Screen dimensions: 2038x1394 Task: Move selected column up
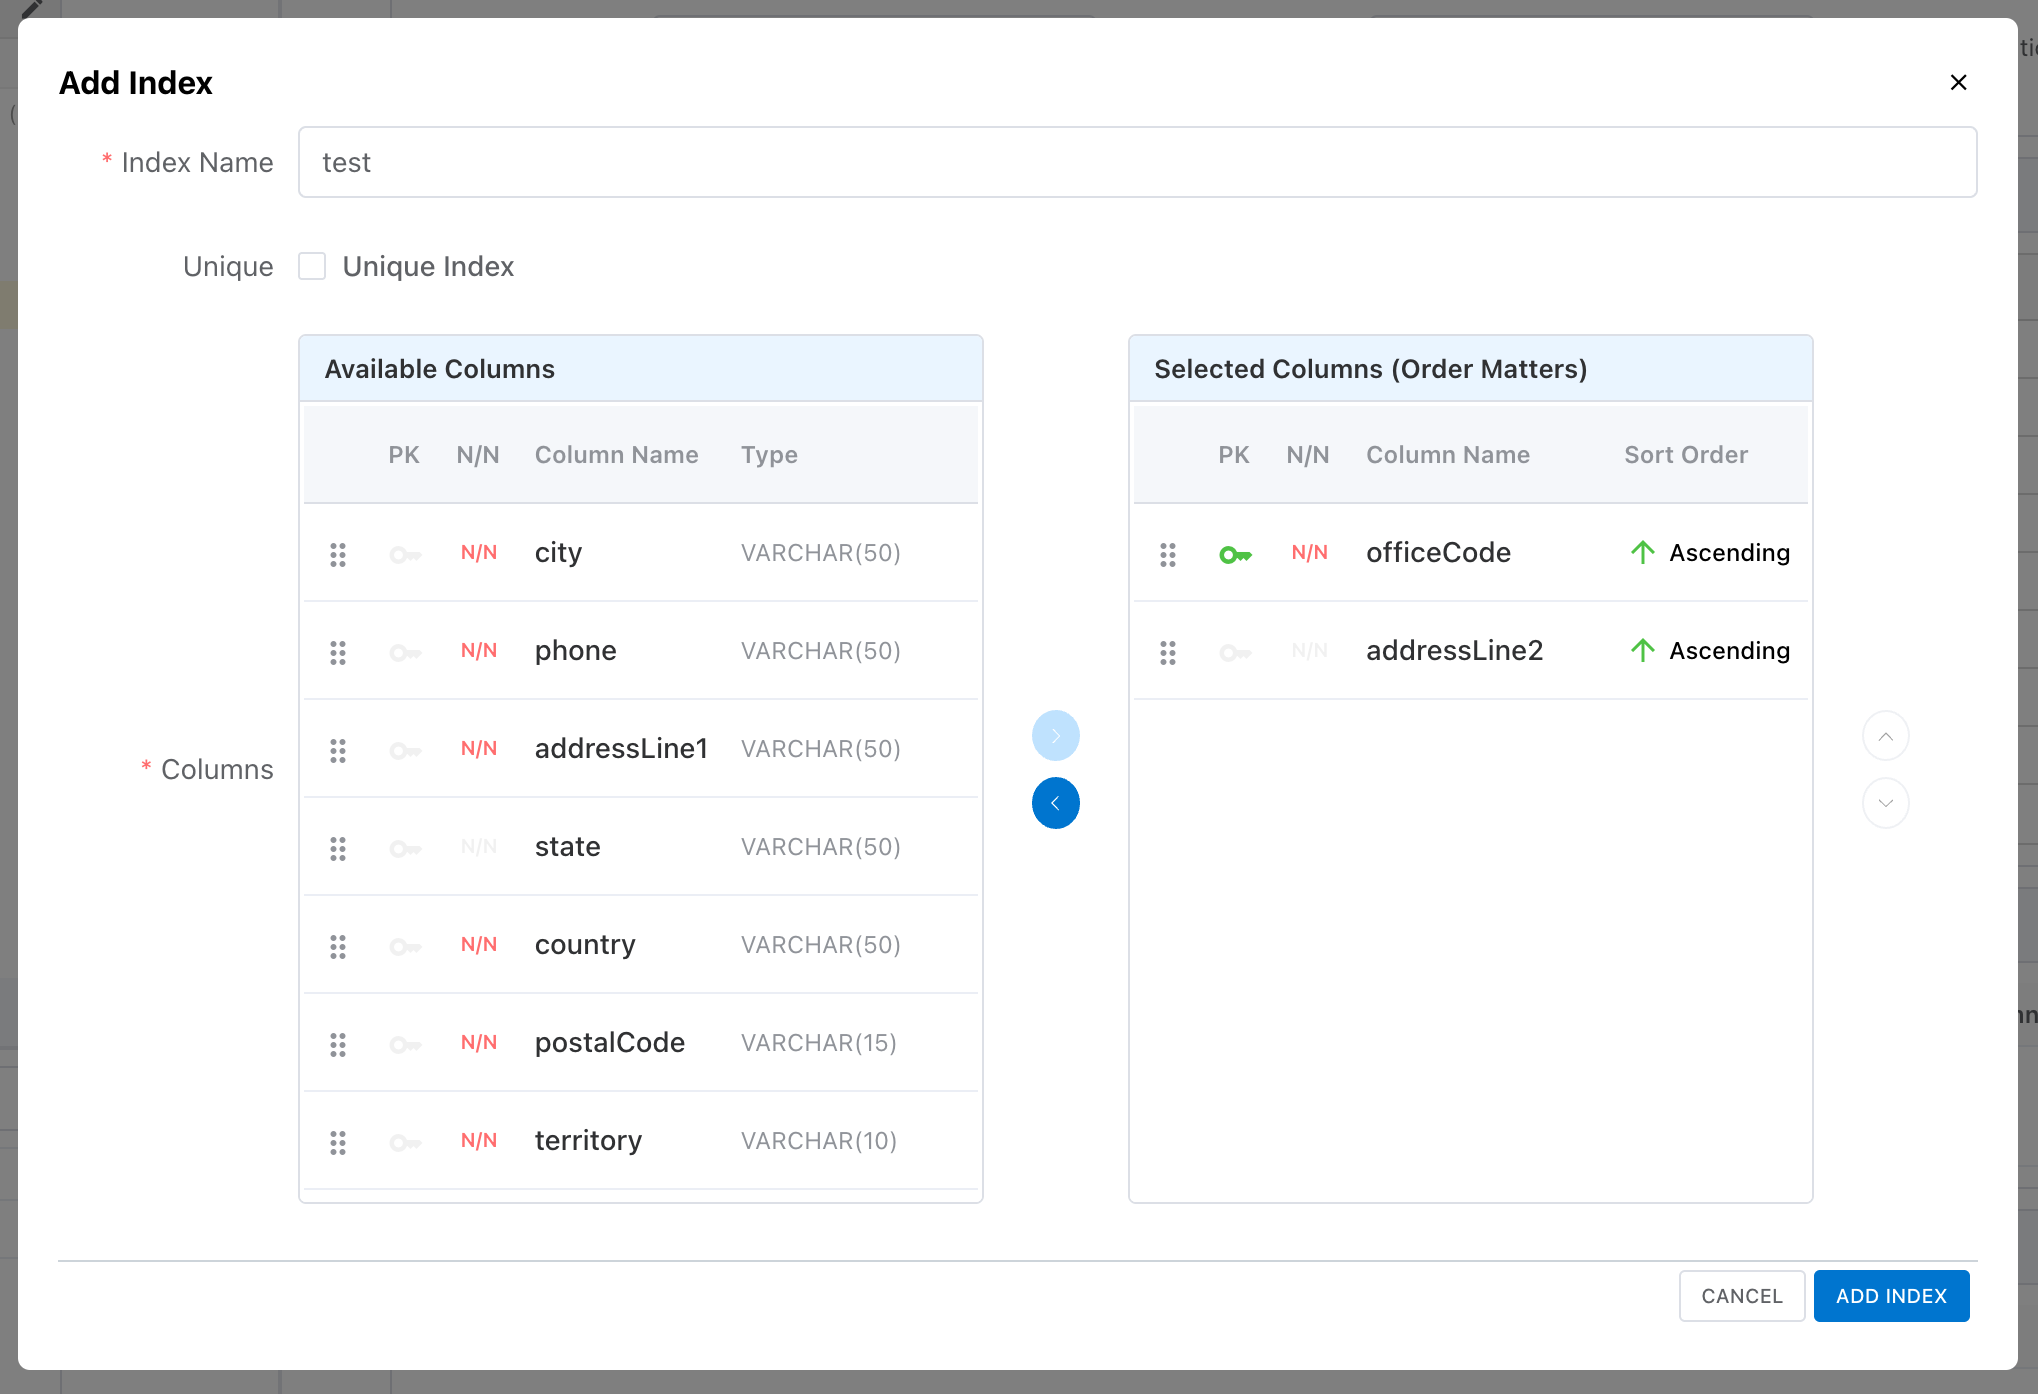(1886, 736)
